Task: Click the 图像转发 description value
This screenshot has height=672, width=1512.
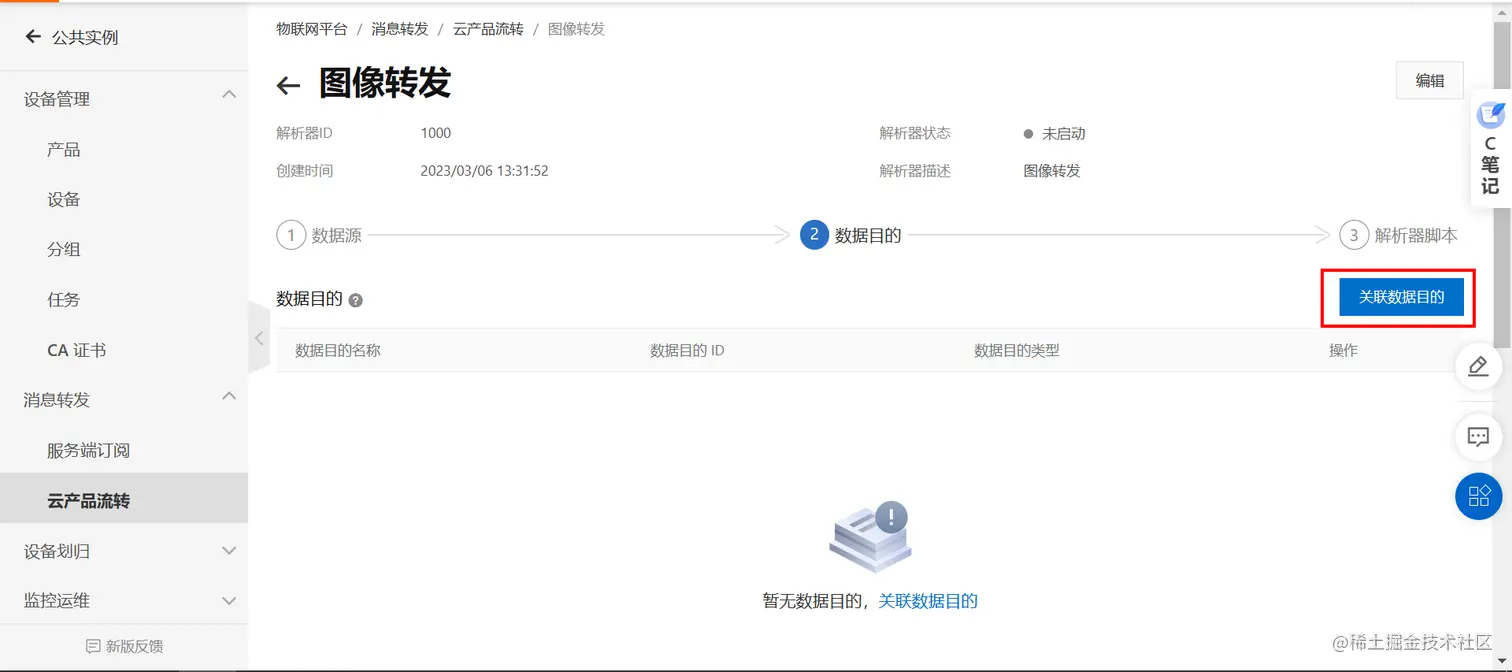Action: pos(1052,171)
